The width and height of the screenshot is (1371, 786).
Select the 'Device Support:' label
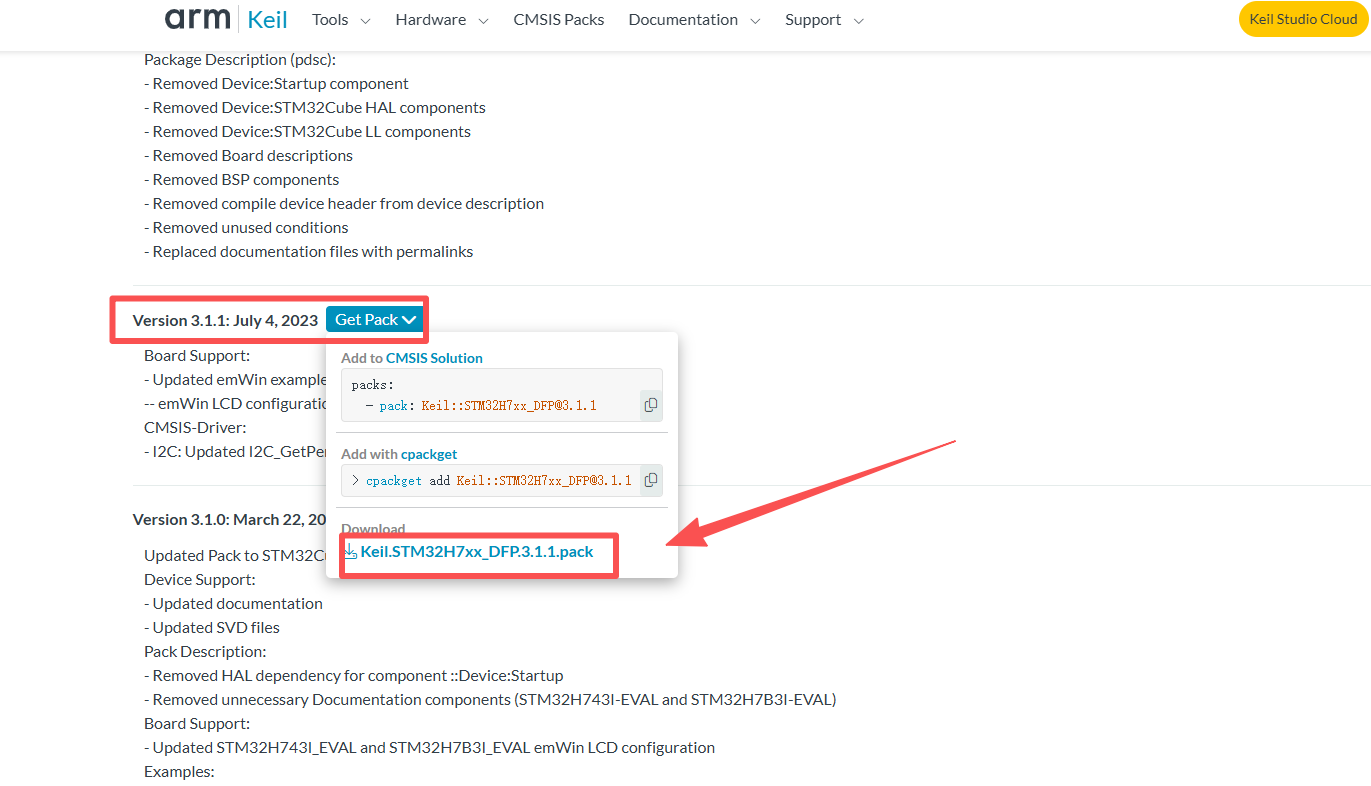pos(199,580)
